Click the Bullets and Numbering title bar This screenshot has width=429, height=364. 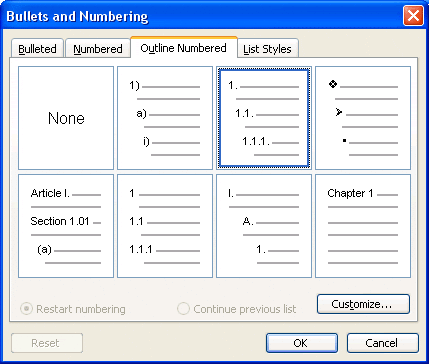200,16
